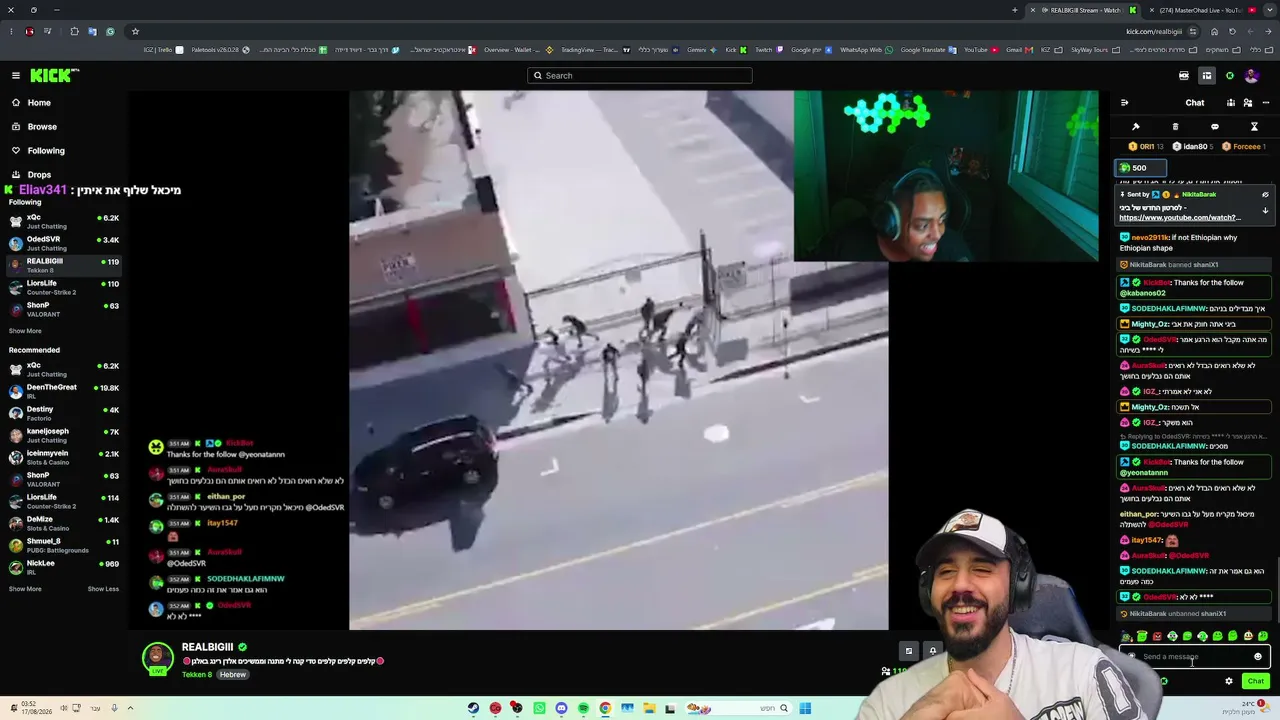The width and height of the screenshot is (1280, 720).
Task: Open the REALBIGIII streamer avatar
Action: pos(157,658)
